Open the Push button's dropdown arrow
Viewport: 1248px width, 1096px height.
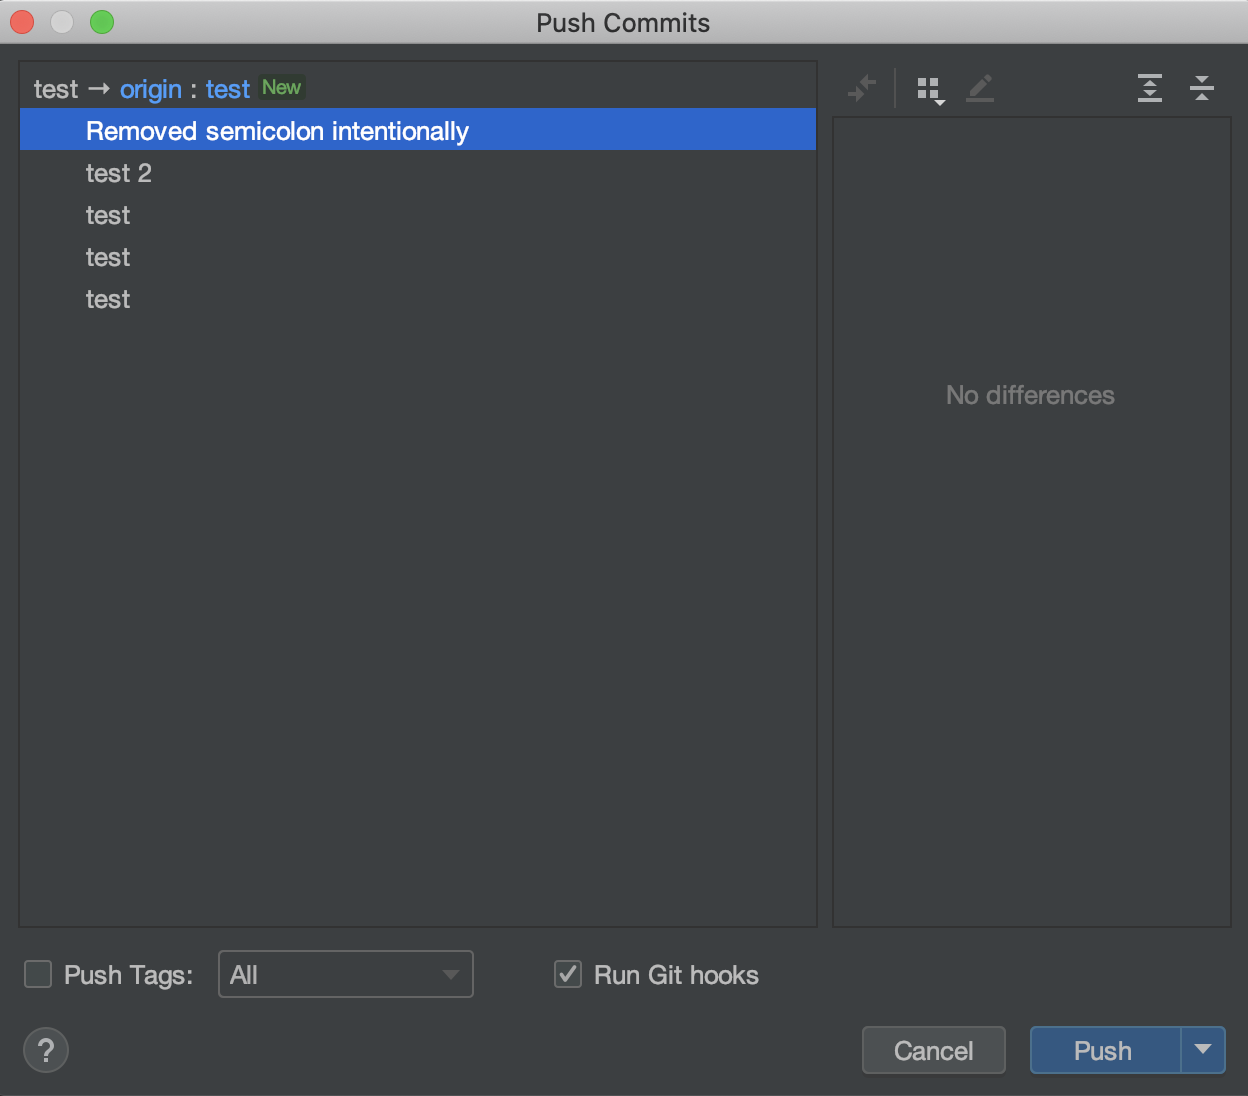(1203, 1050)
